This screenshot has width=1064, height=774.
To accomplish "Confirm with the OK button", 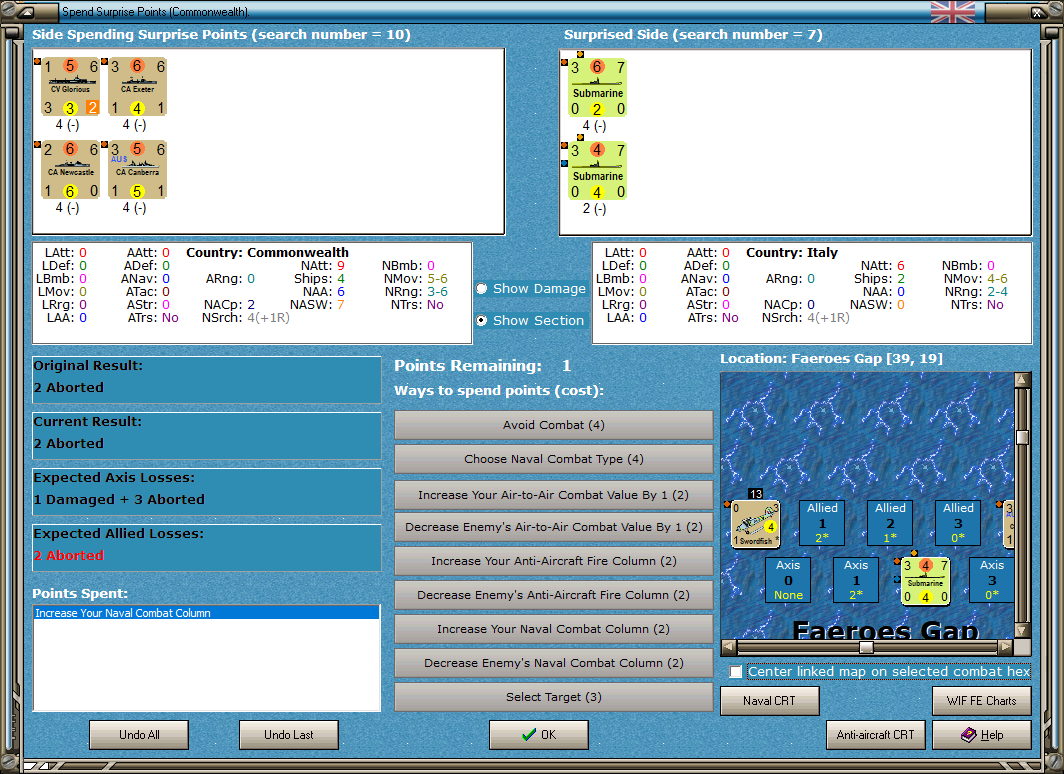I will [x=539, y=735].
